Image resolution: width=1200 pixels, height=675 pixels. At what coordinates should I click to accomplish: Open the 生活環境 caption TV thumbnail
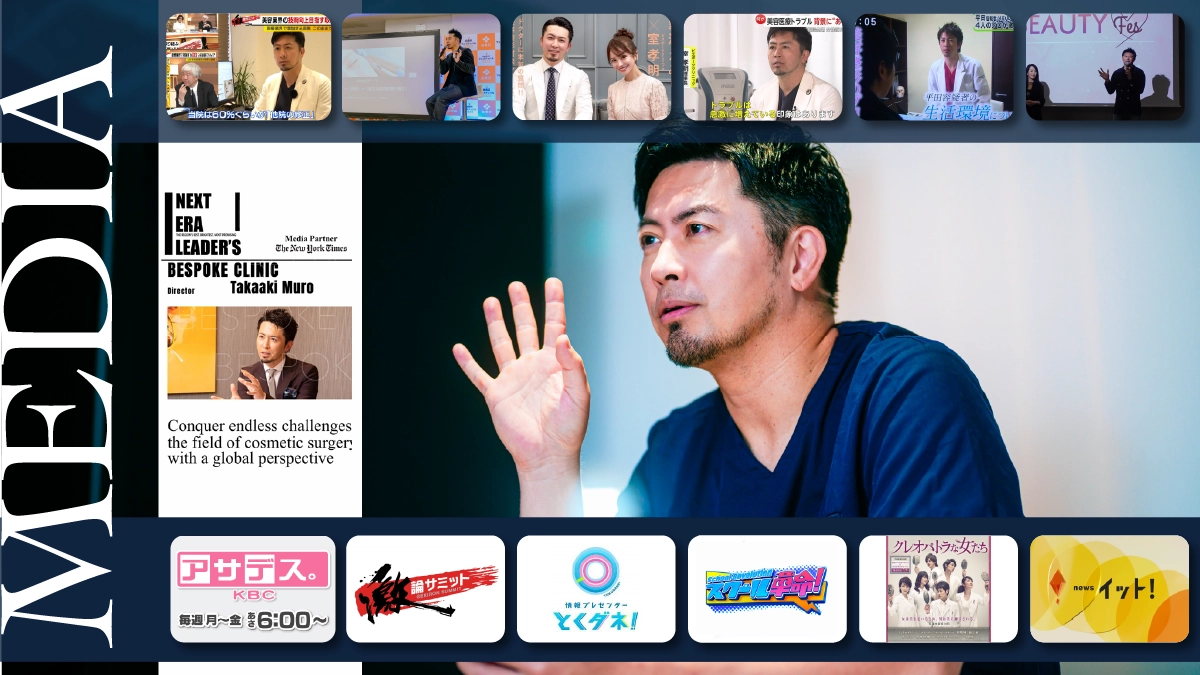click(x=934, y=67)
